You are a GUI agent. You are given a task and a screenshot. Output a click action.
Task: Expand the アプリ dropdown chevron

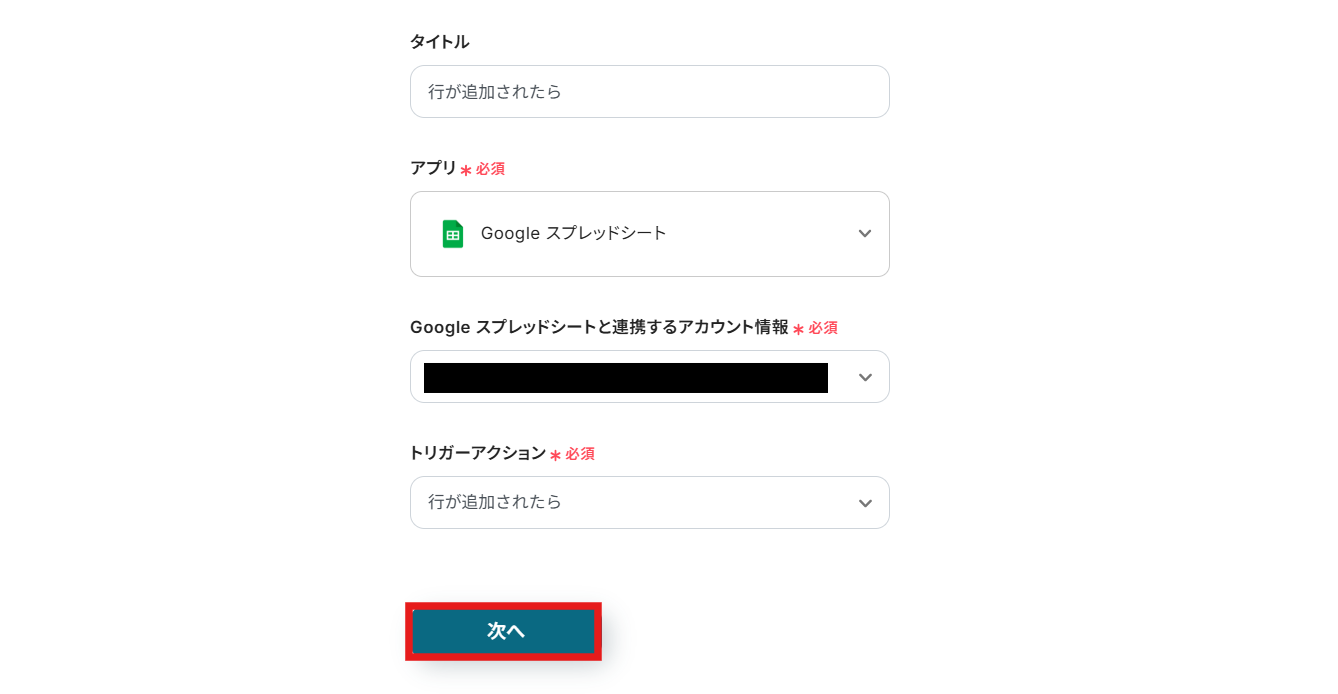(865, 234)
